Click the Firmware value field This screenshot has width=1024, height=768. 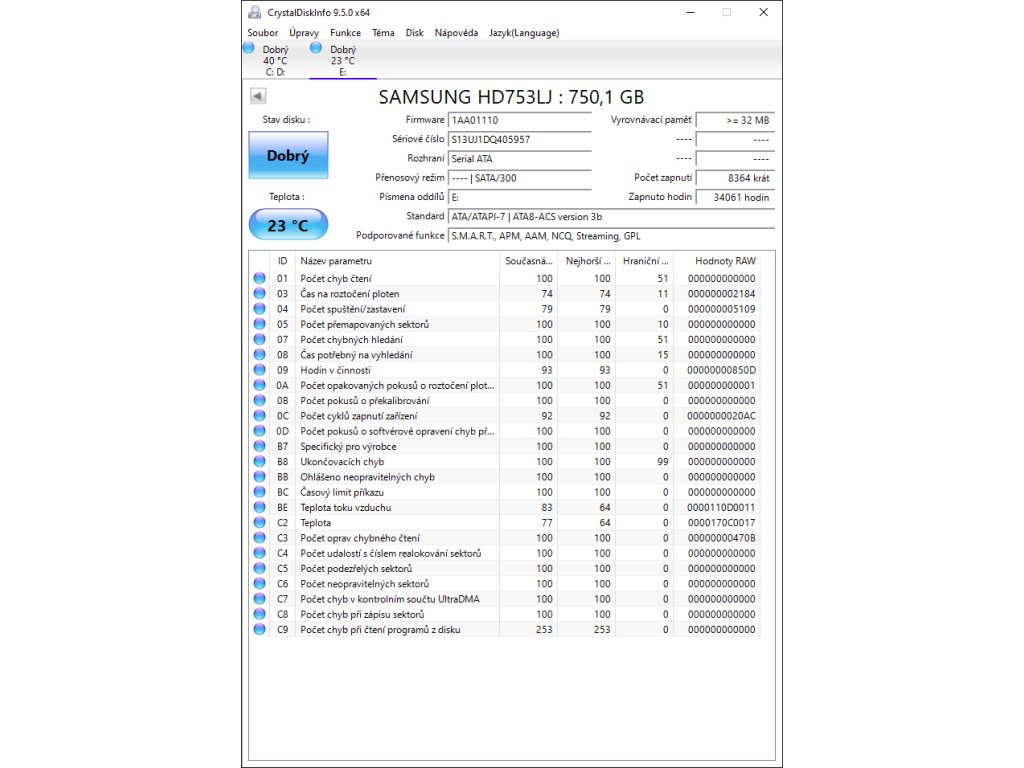click(519, 120)
